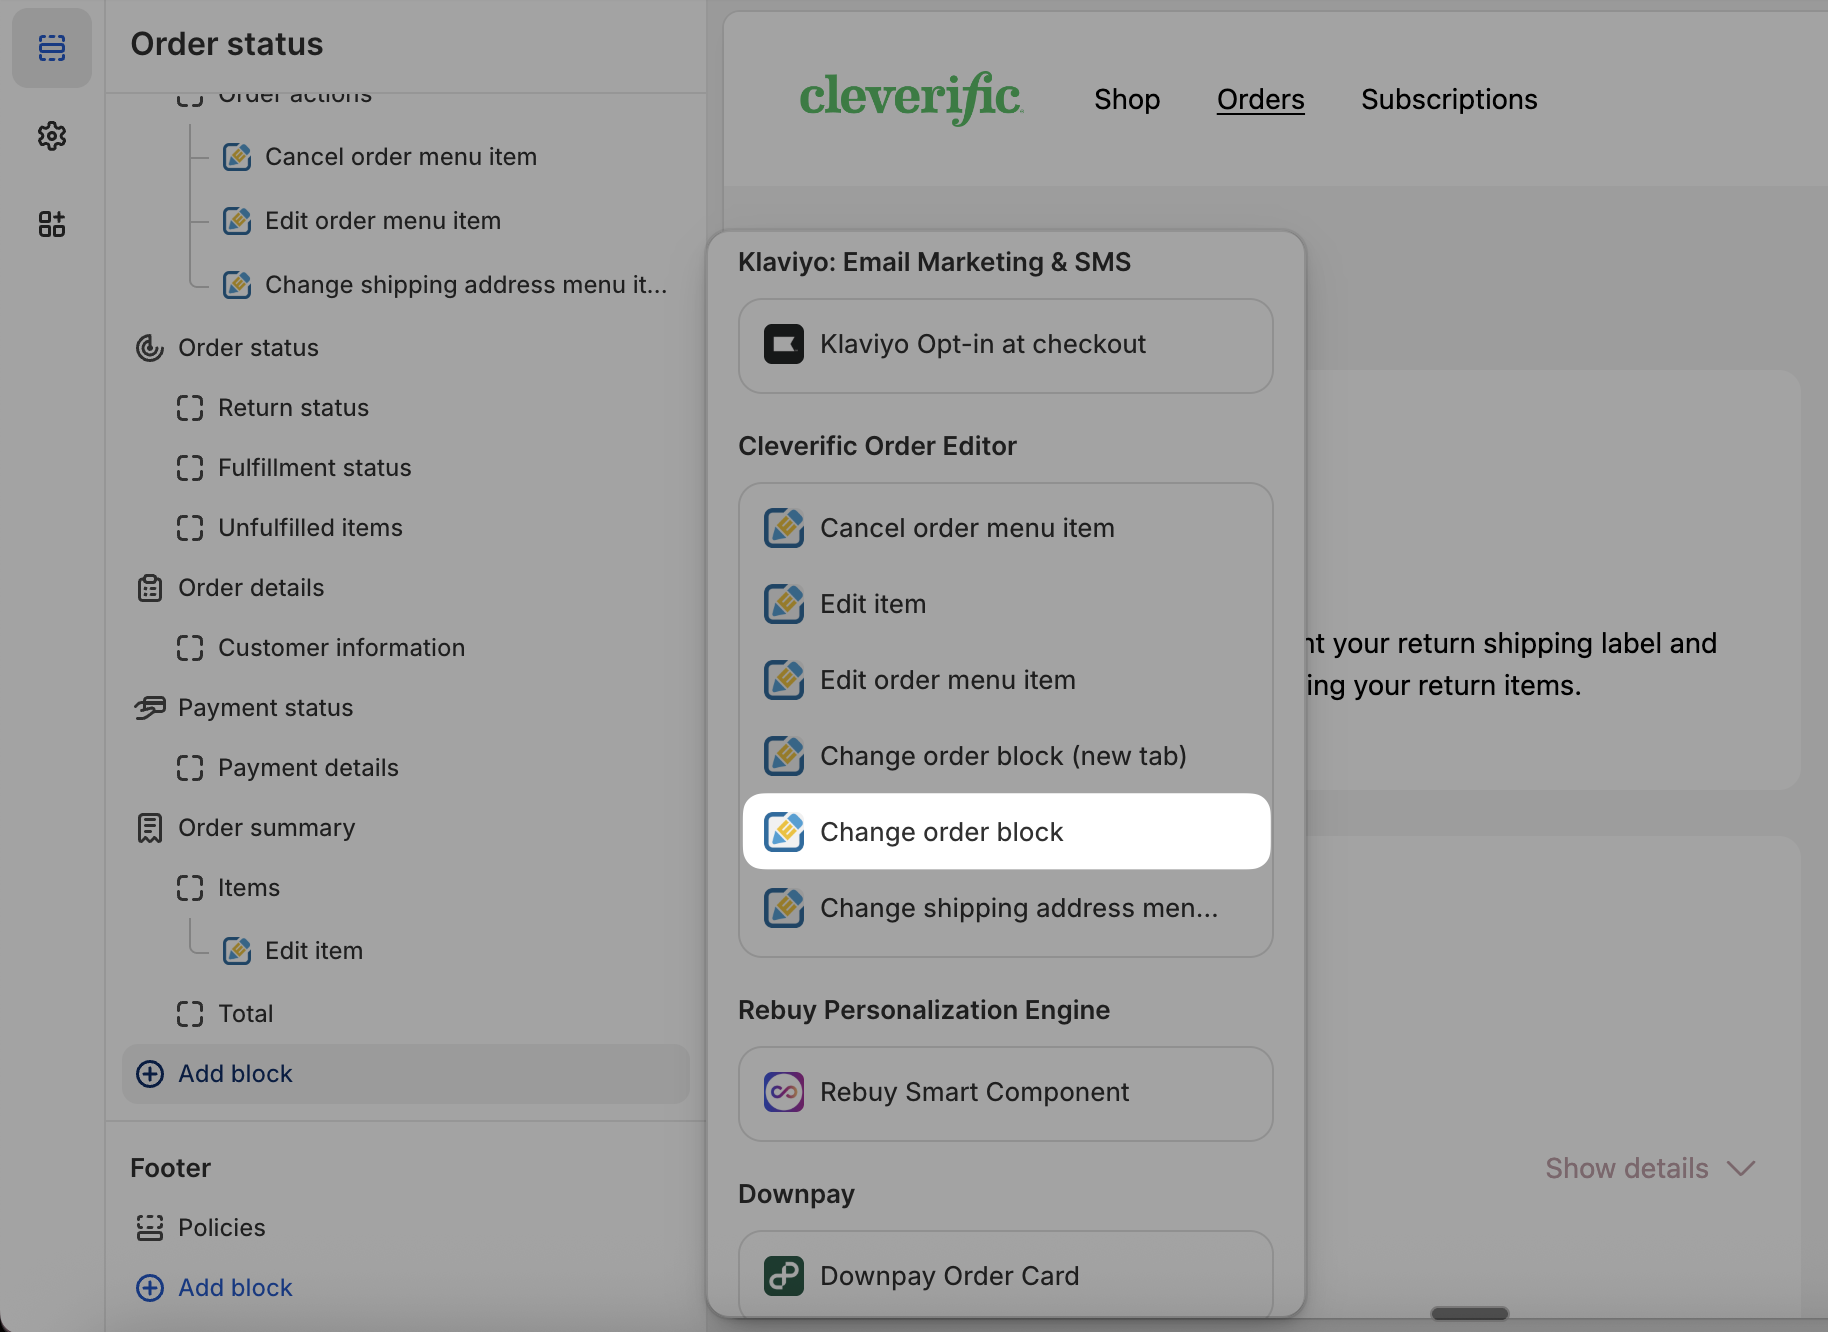Screen dimensions: 1828x1332
Task: Select the Customer information block
Action: 341,648
